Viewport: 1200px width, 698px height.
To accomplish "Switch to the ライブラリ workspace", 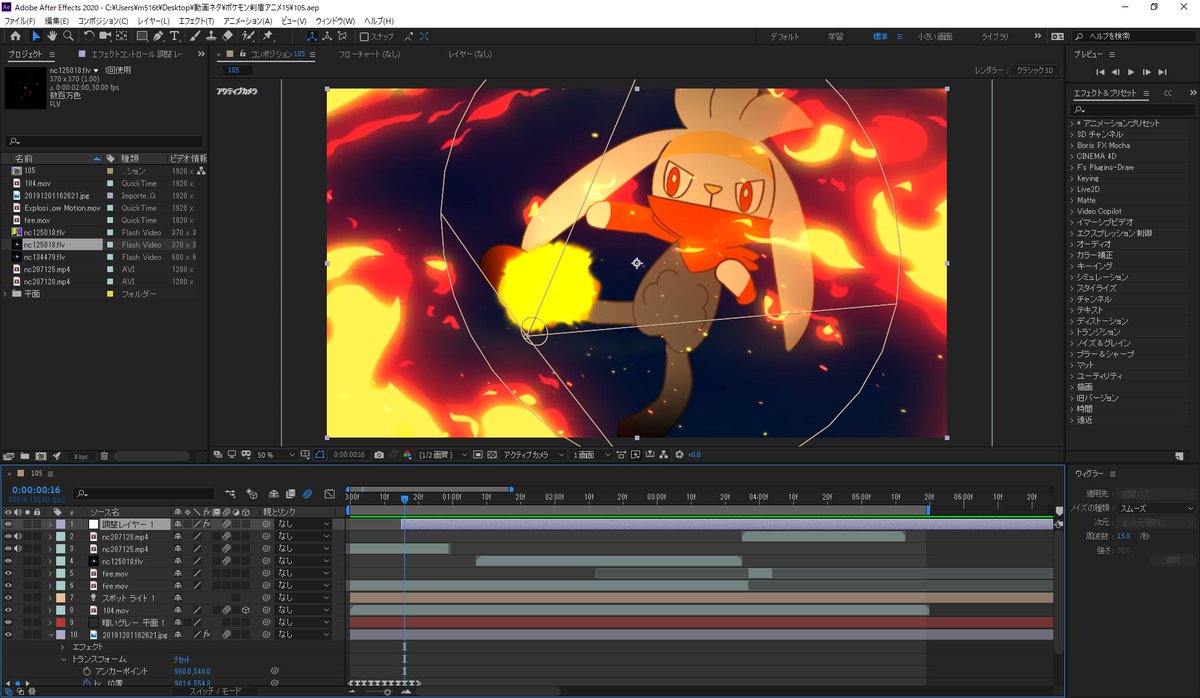I will click(995, 37).
